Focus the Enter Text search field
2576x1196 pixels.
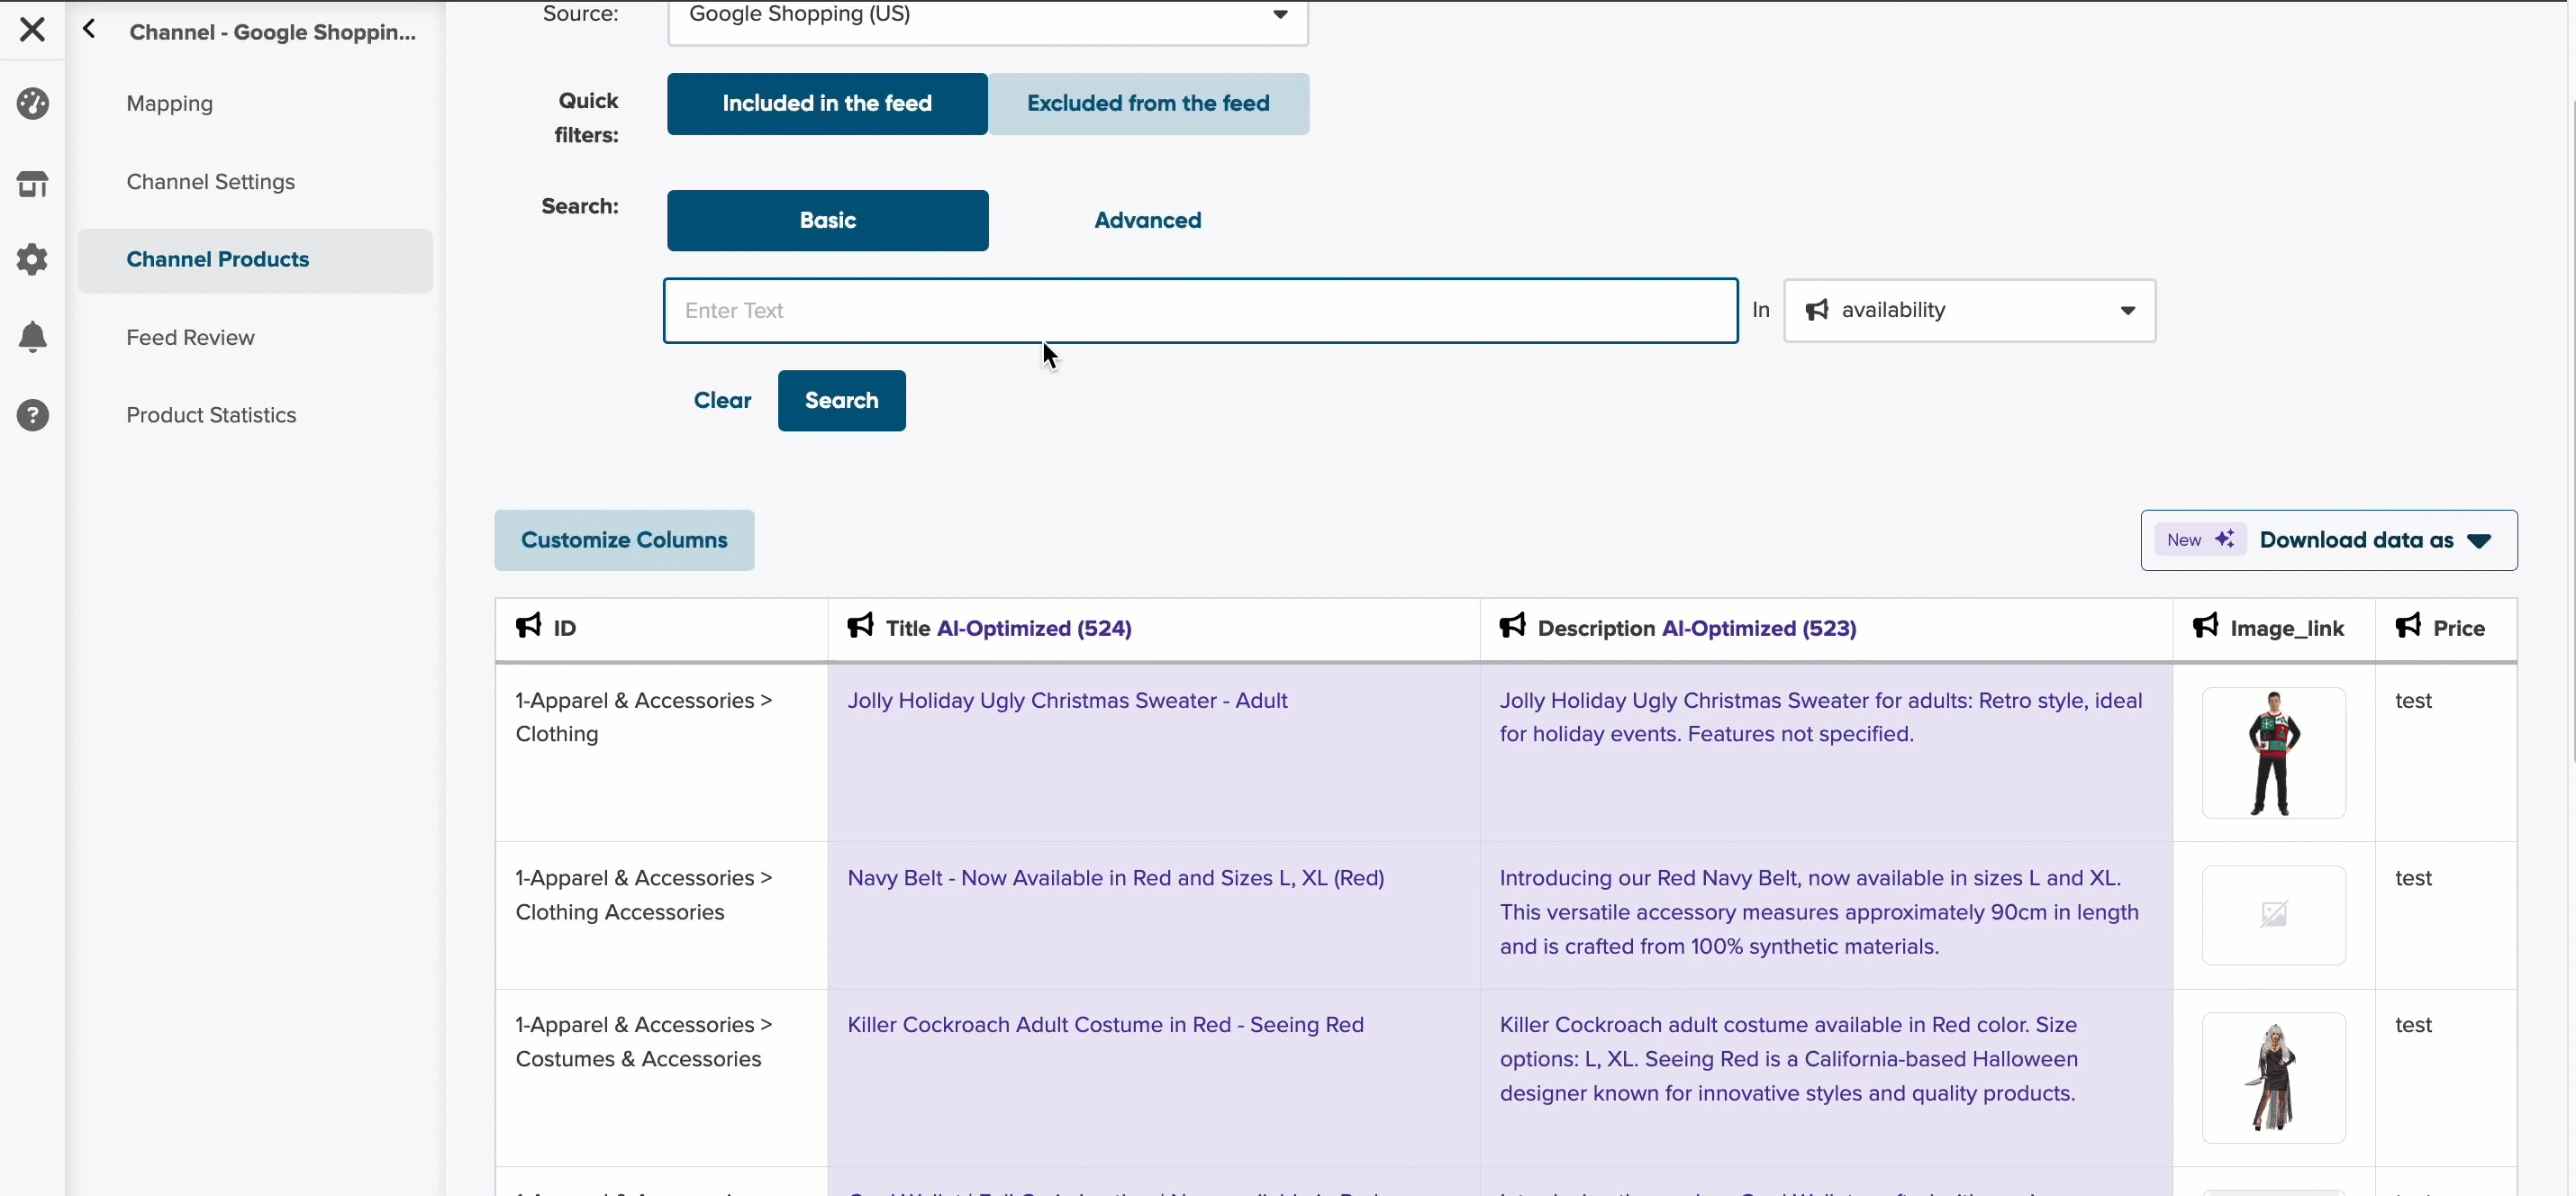1200,310
